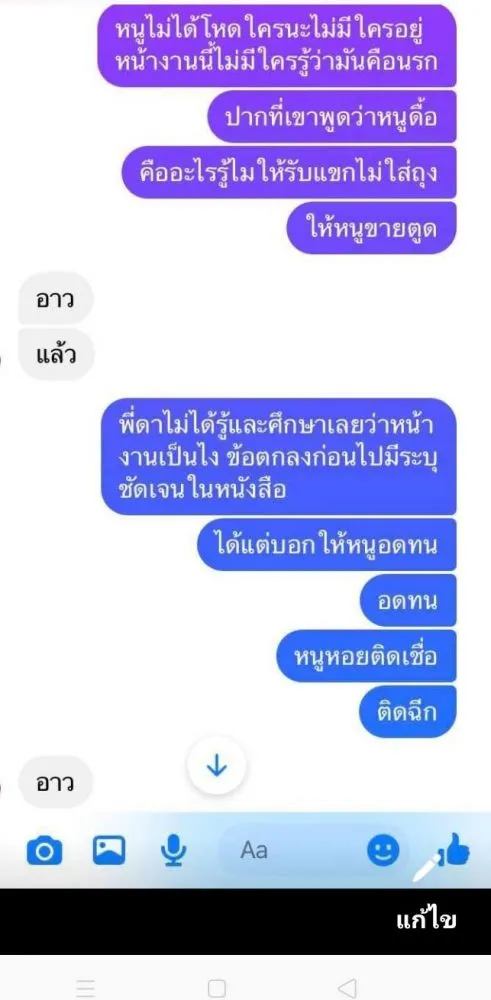Image resolution: width=491 pixels, height=1000 pixels.
Task: Tap the Android home square button
Action: pos(217,988)
